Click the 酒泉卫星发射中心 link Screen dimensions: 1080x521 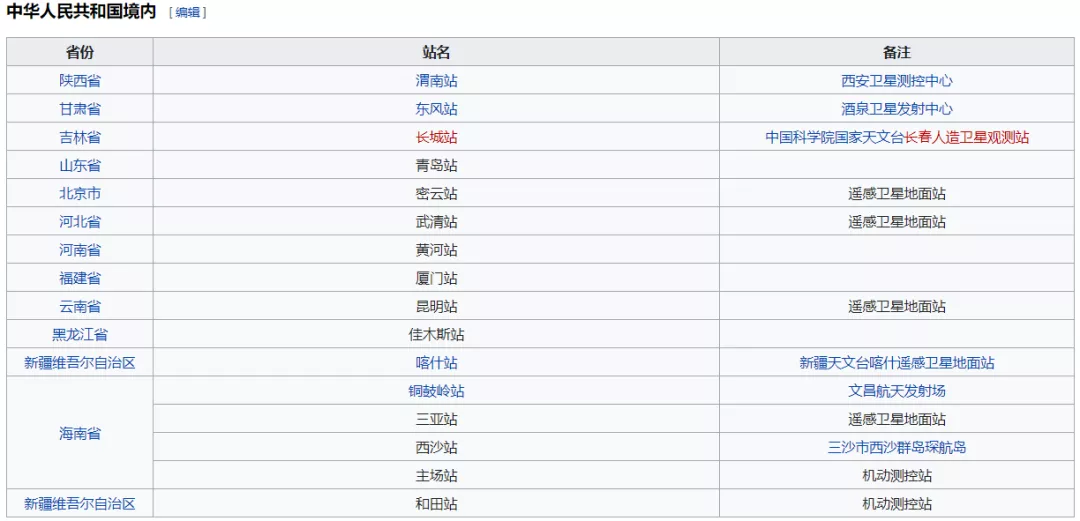tap(897, 109)
